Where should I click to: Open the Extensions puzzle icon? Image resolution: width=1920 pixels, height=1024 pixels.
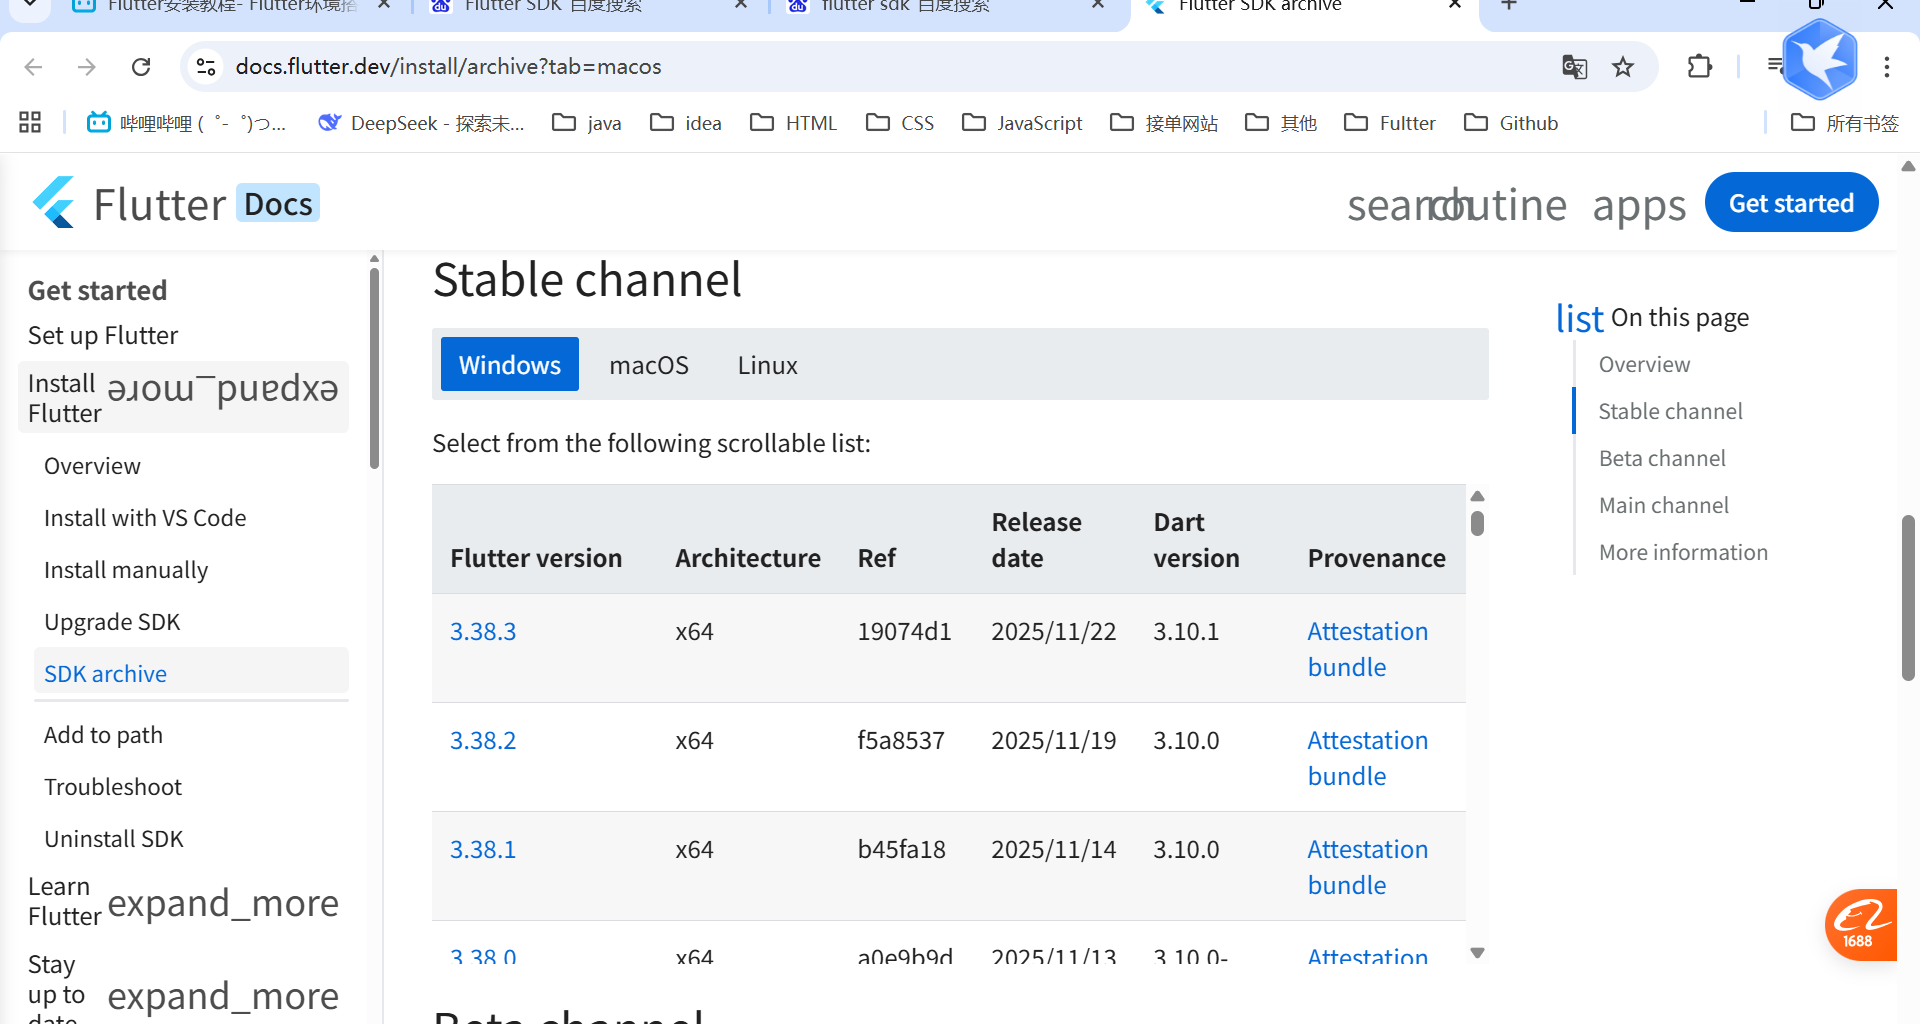click(x=1699, y=67)
